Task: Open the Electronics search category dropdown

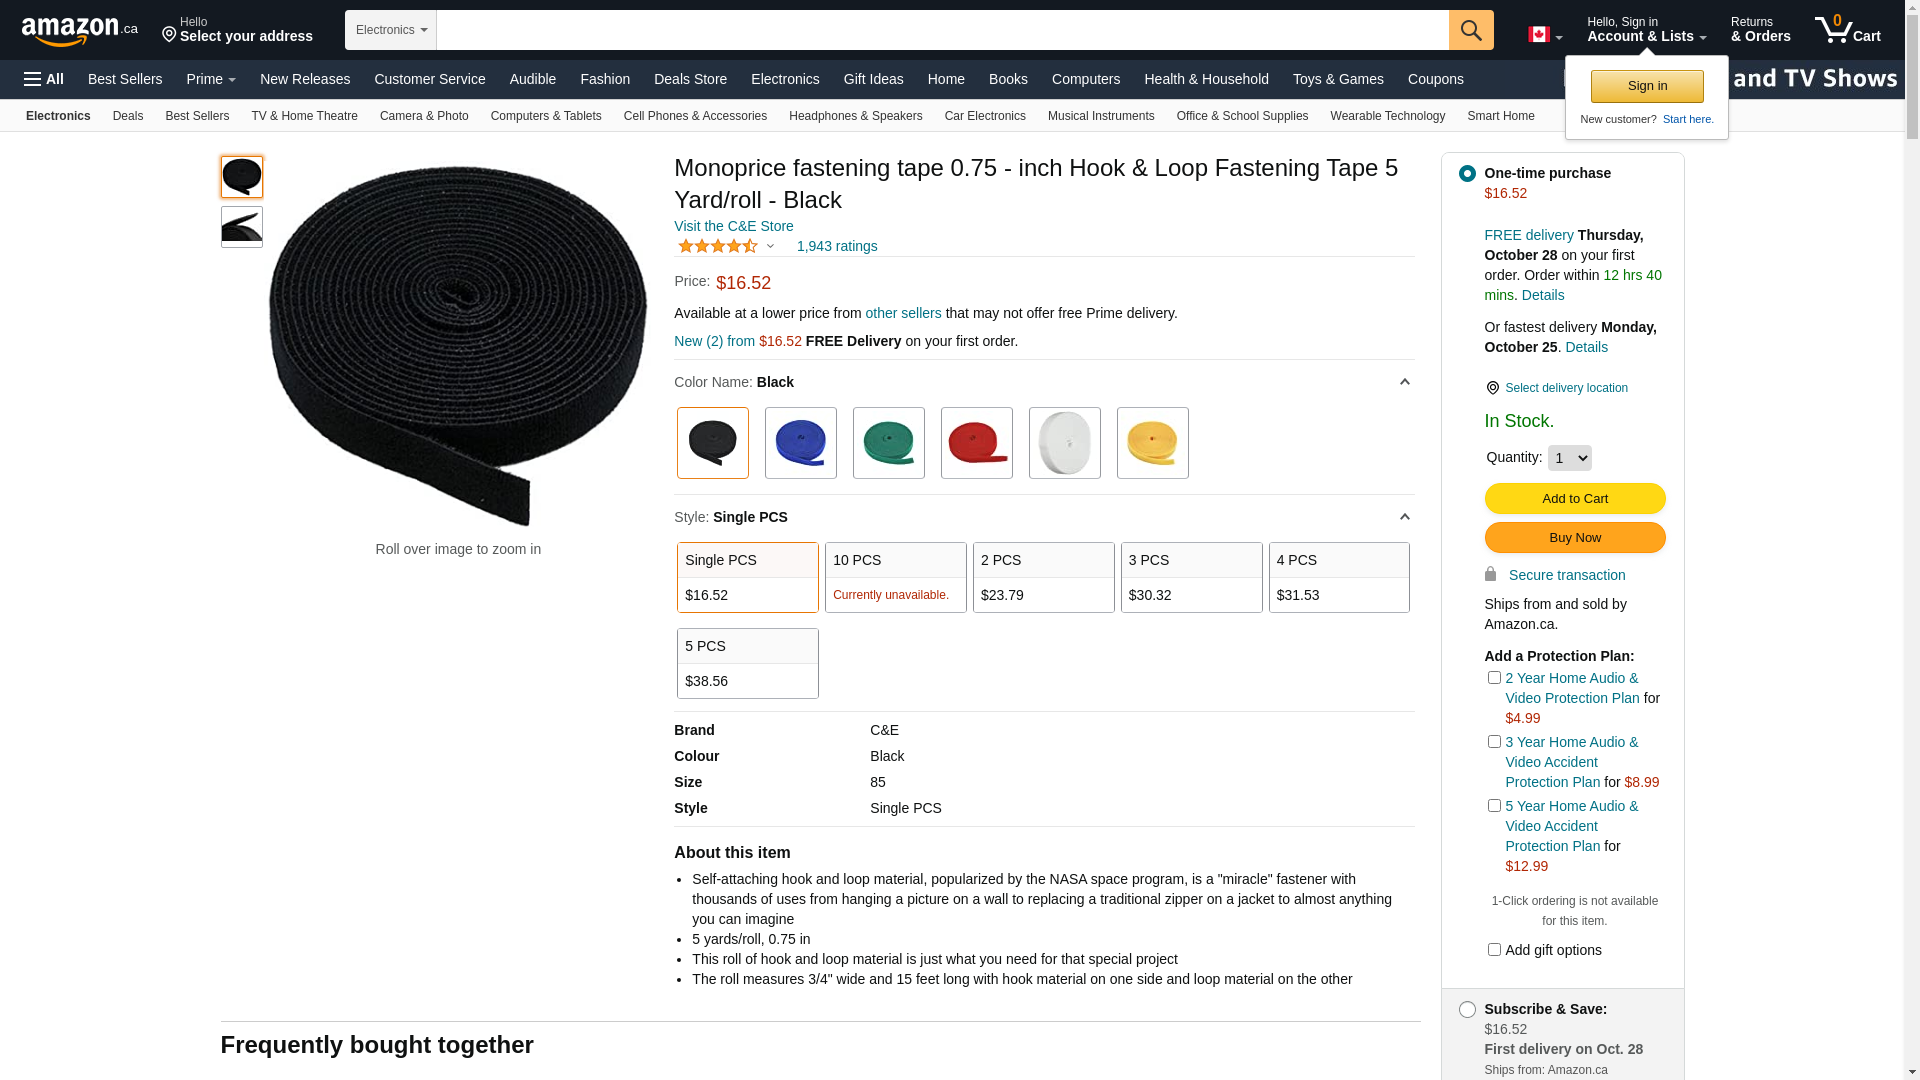Action: tap(391, 30)
